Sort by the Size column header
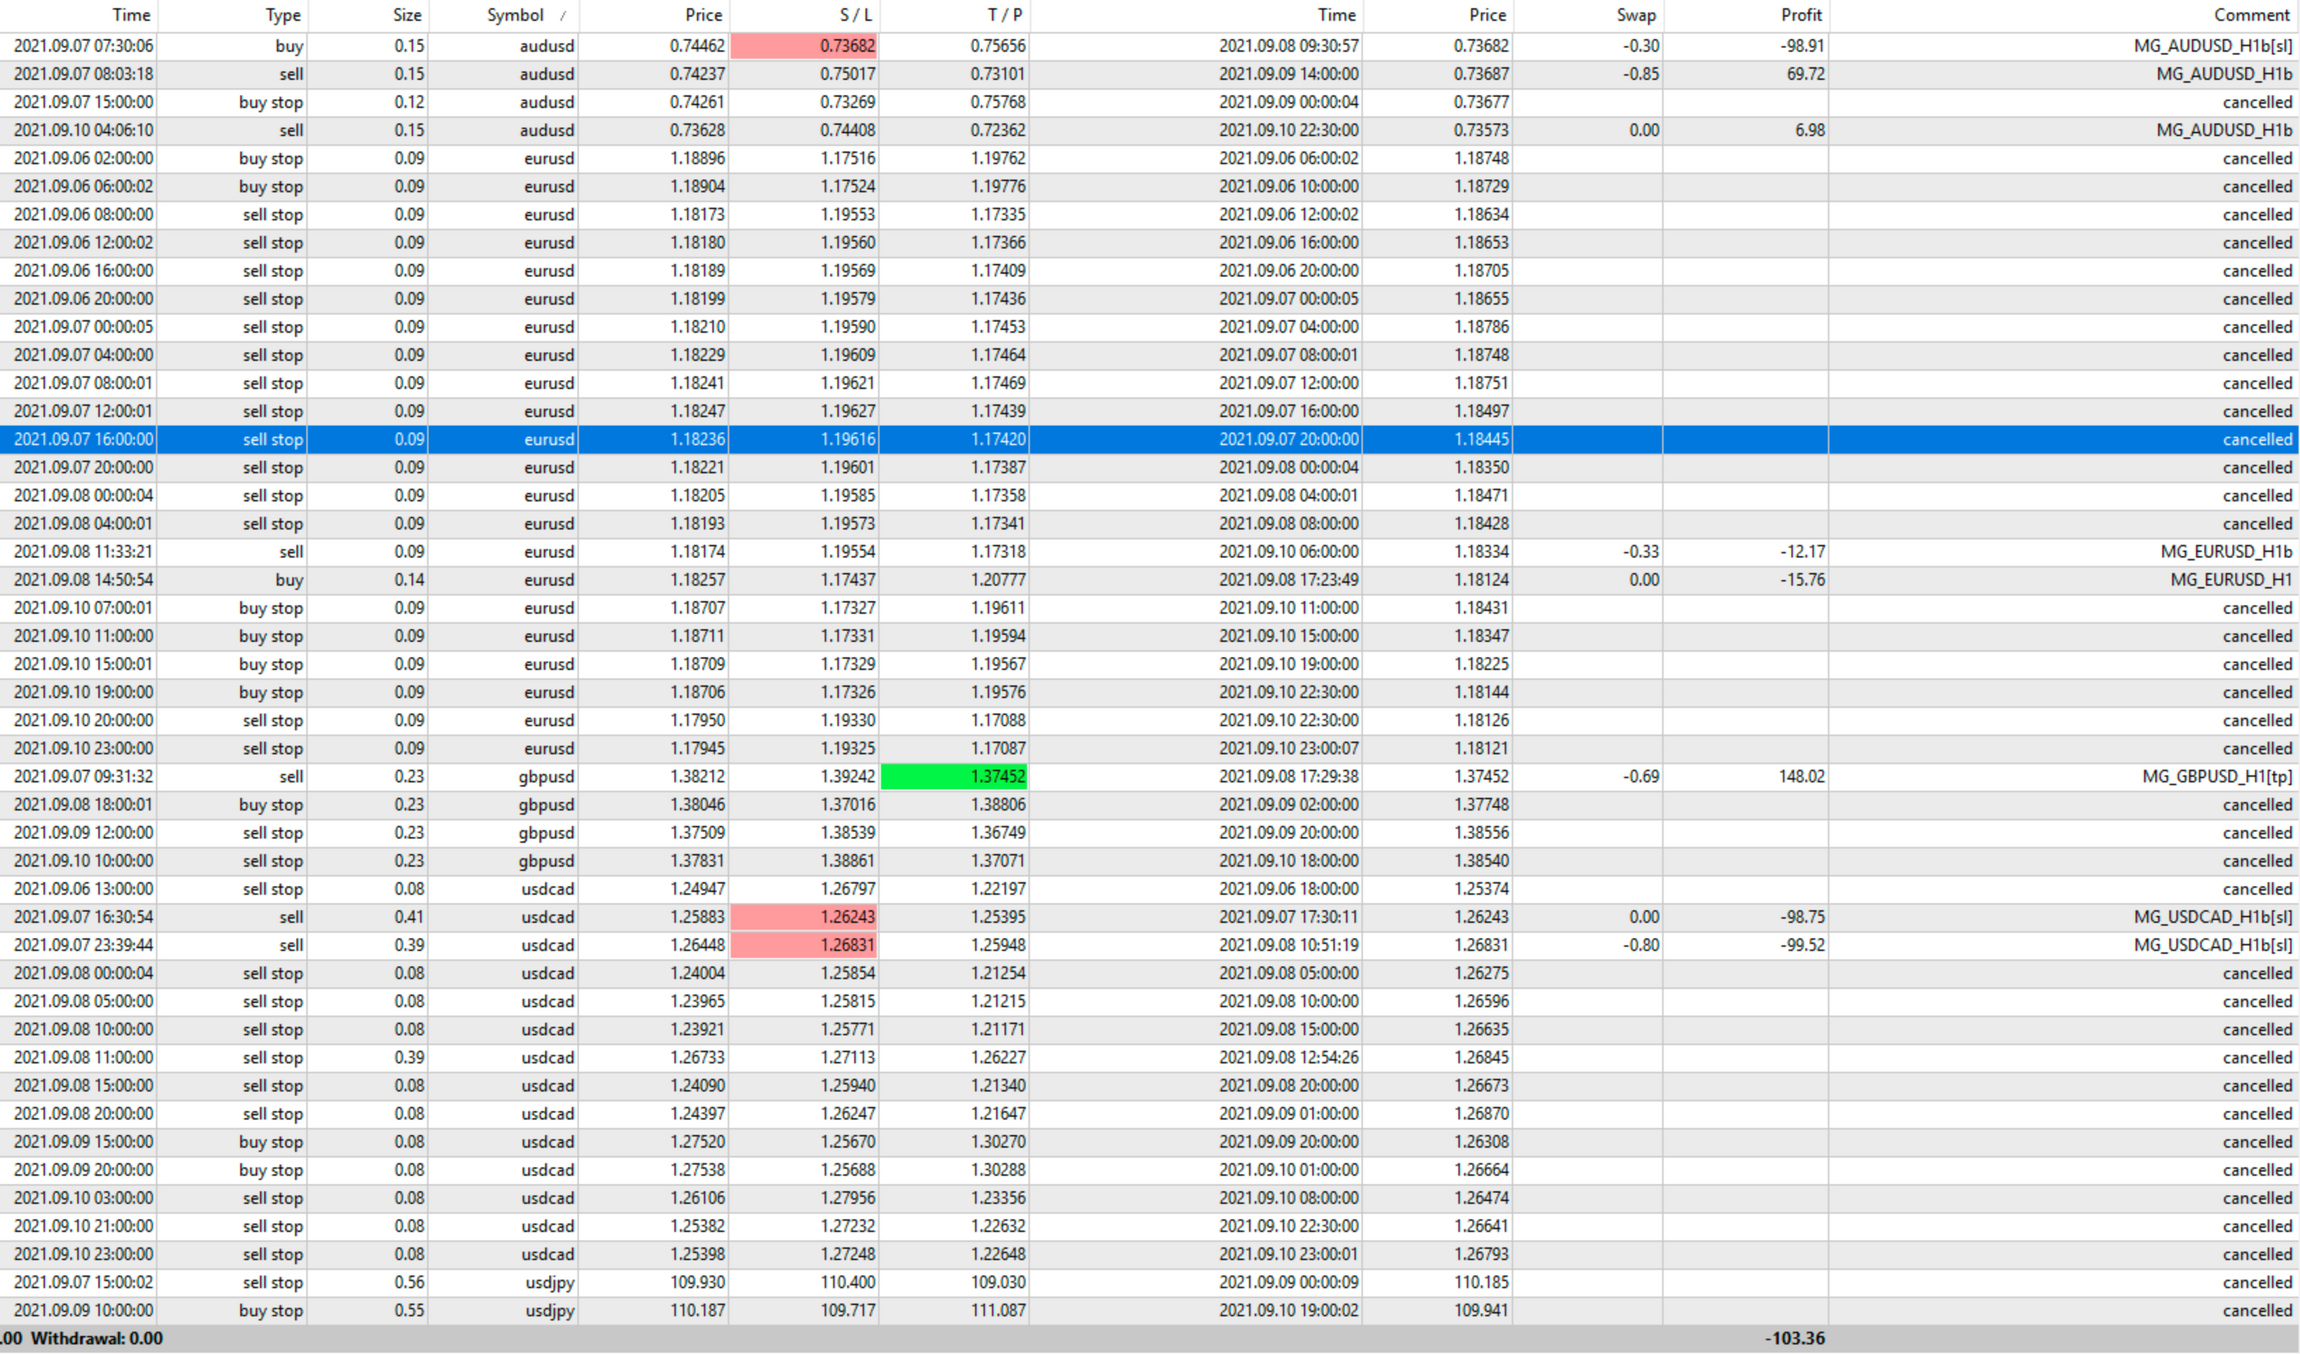Screen dimensions: 2300x1354 (406, 15)
